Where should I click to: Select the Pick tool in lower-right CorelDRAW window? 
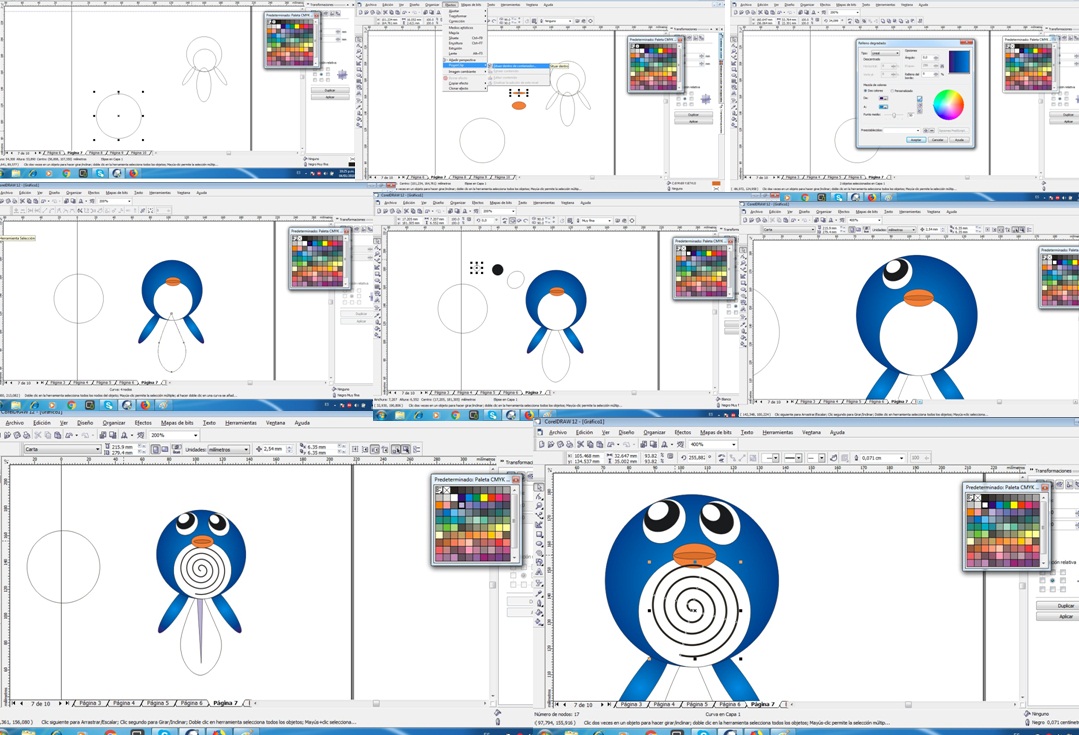coord(540,487)
